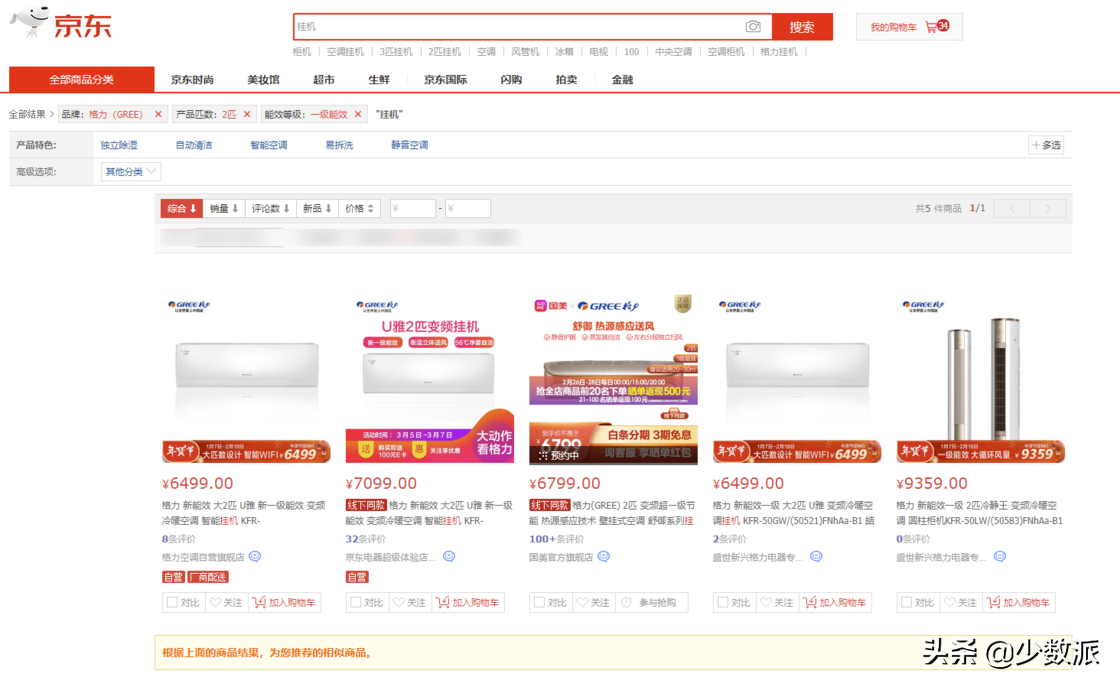The height and width of the screenshot is (687, 1120).
Task: Filter by 易拆洗 feature
Action: (x=339, y=145)
